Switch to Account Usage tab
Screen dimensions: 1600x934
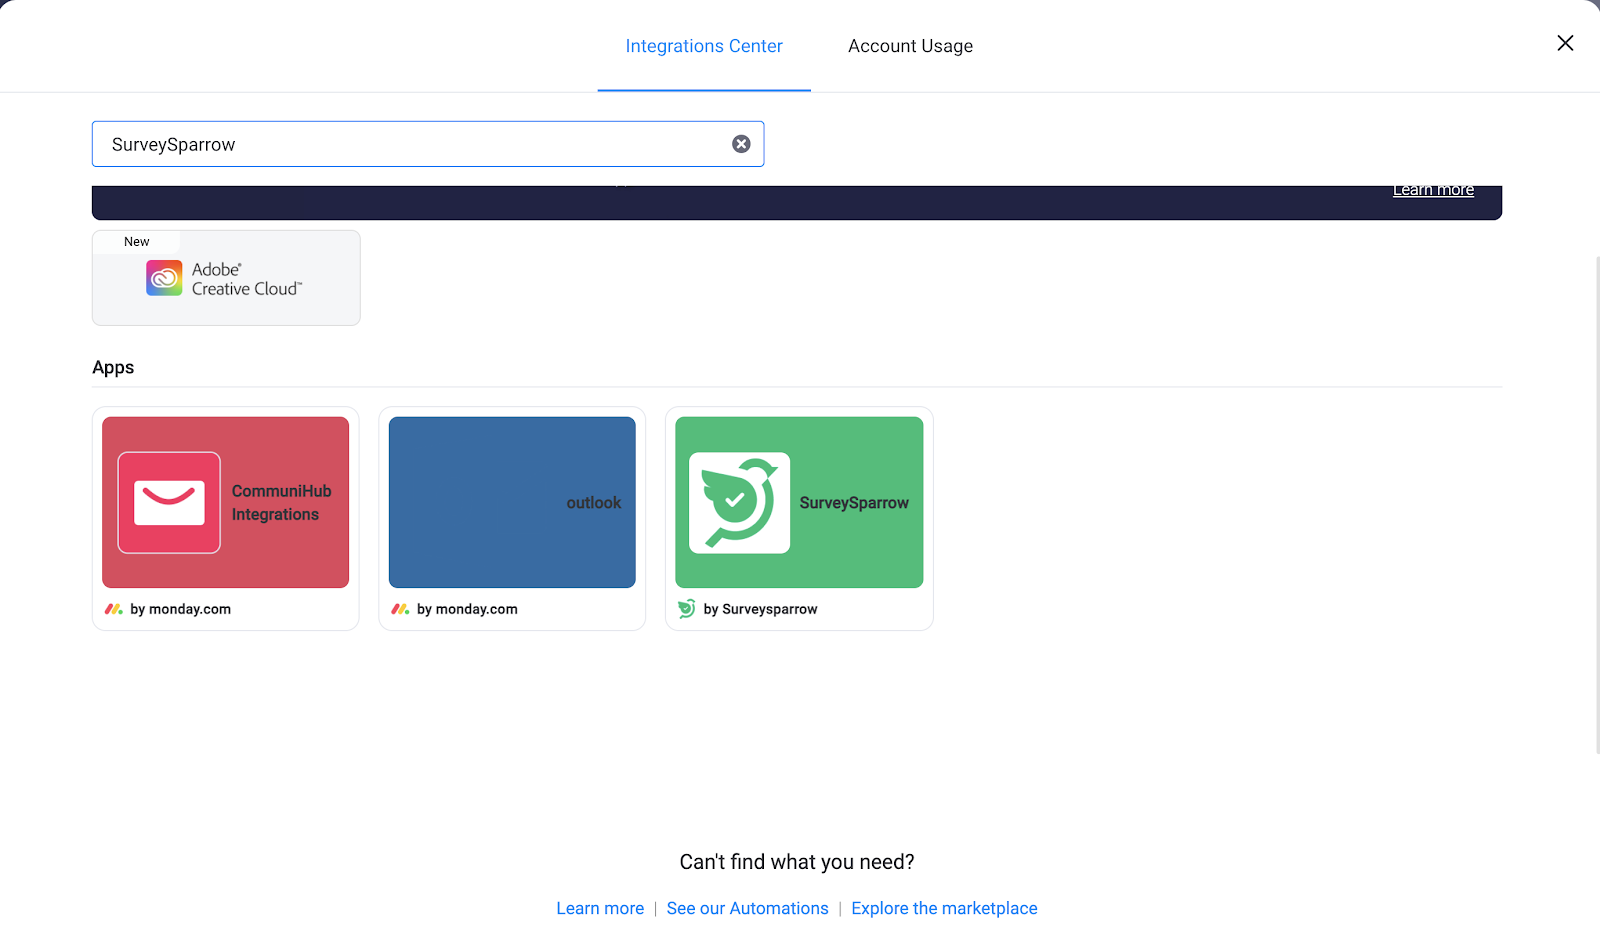tap(910, 46)
